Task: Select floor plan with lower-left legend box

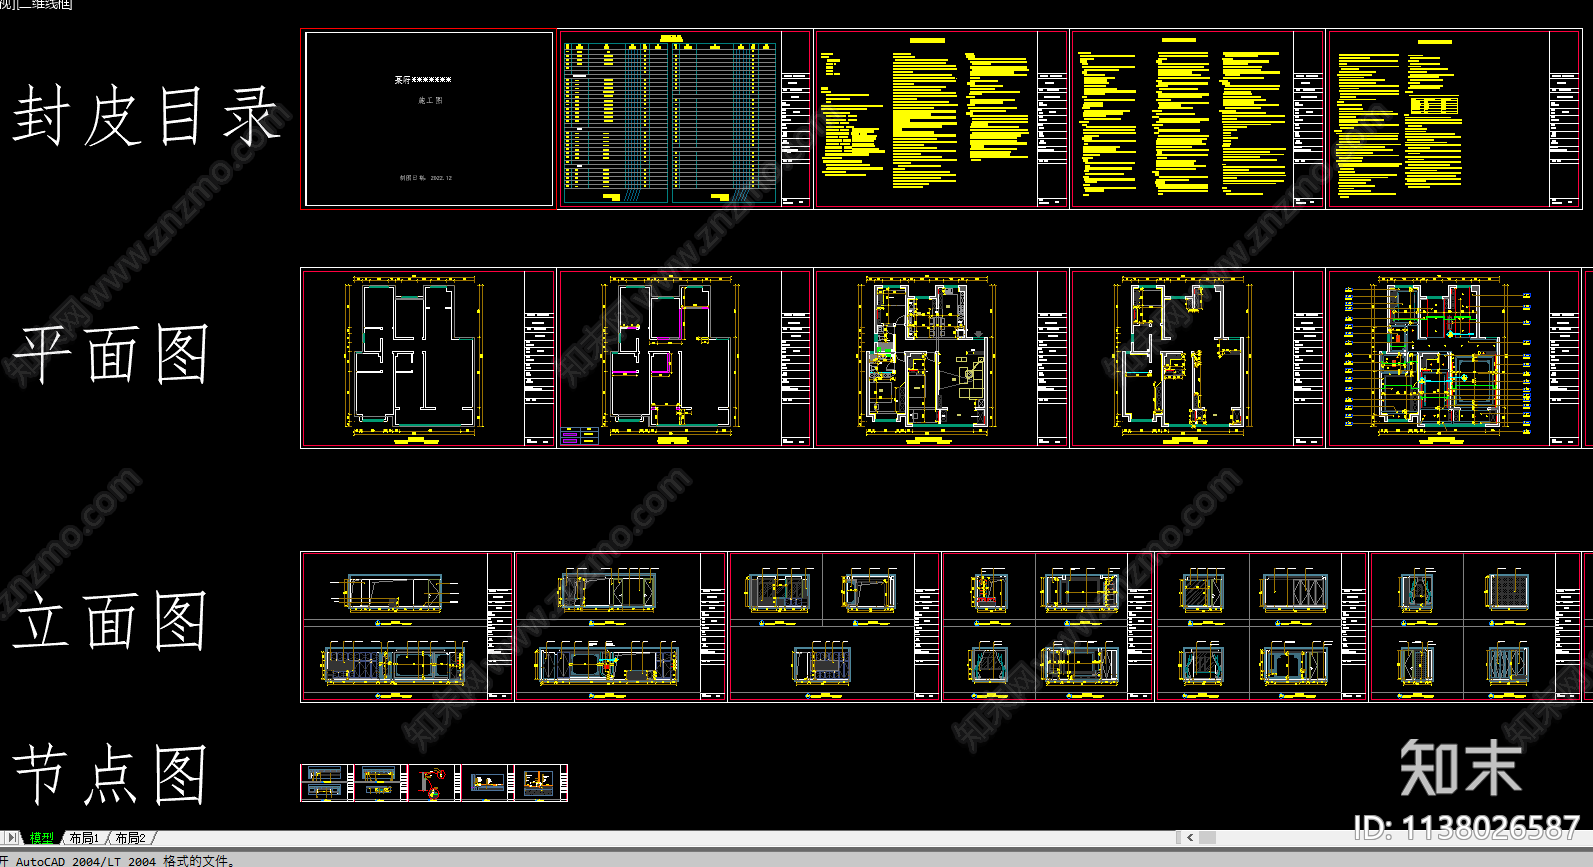Action: 685,358
